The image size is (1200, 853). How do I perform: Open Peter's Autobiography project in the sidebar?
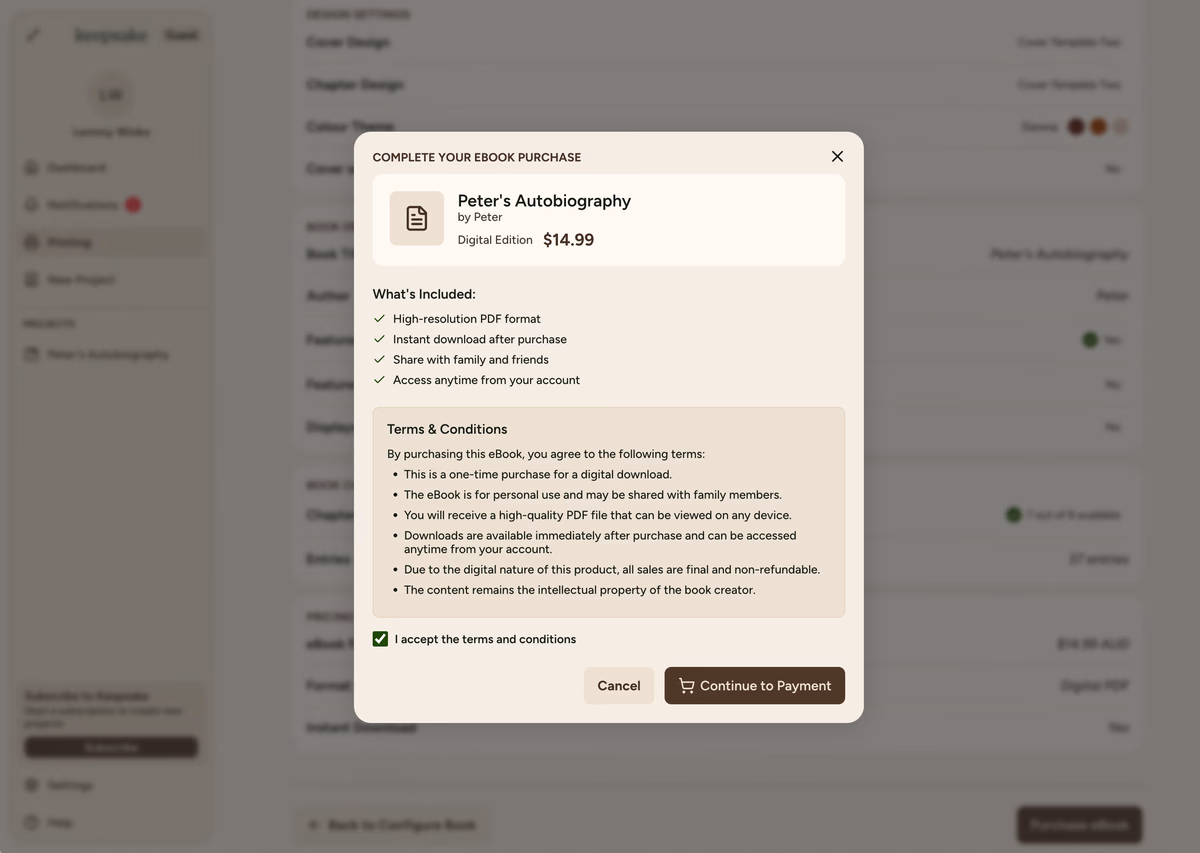point(107,355)
